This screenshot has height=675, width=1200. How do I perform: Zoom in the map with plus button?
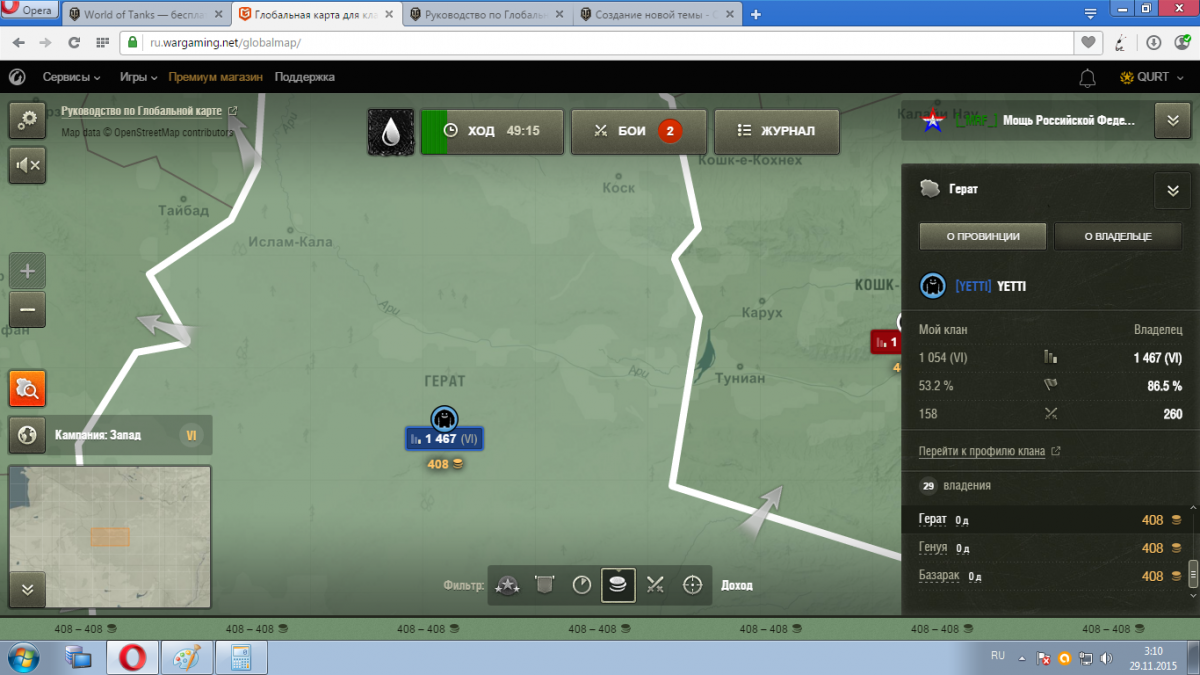[x=27, y=271]
